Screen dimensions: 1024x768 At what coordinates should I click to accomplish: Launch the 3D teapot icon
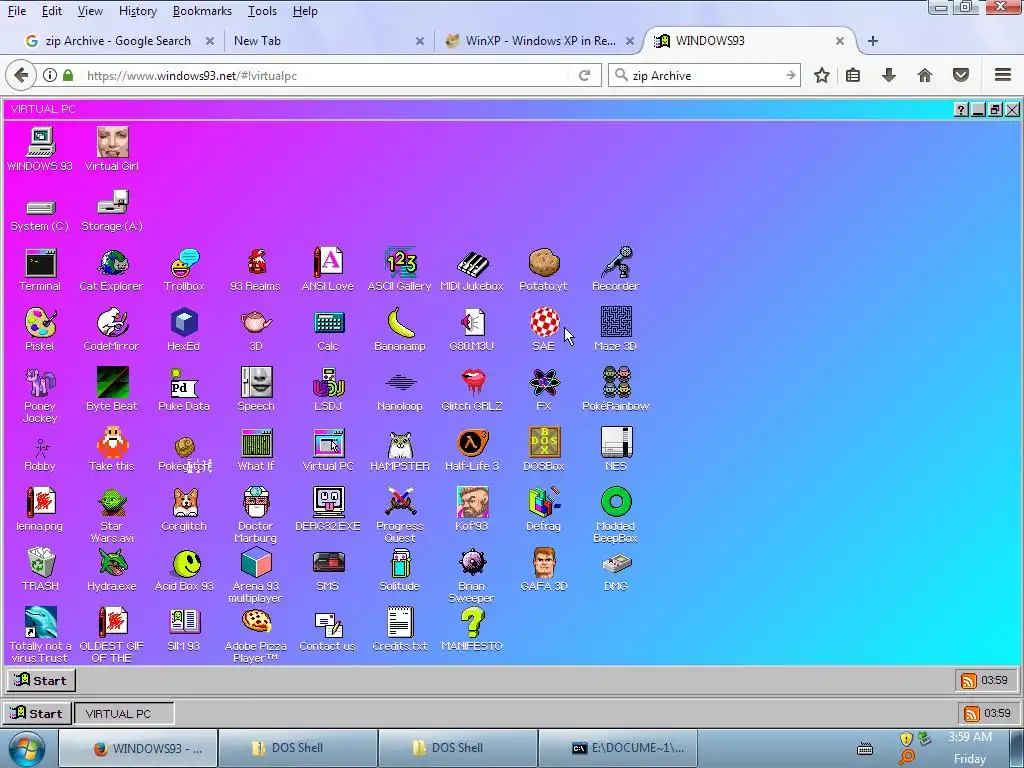tap(255, 329)
